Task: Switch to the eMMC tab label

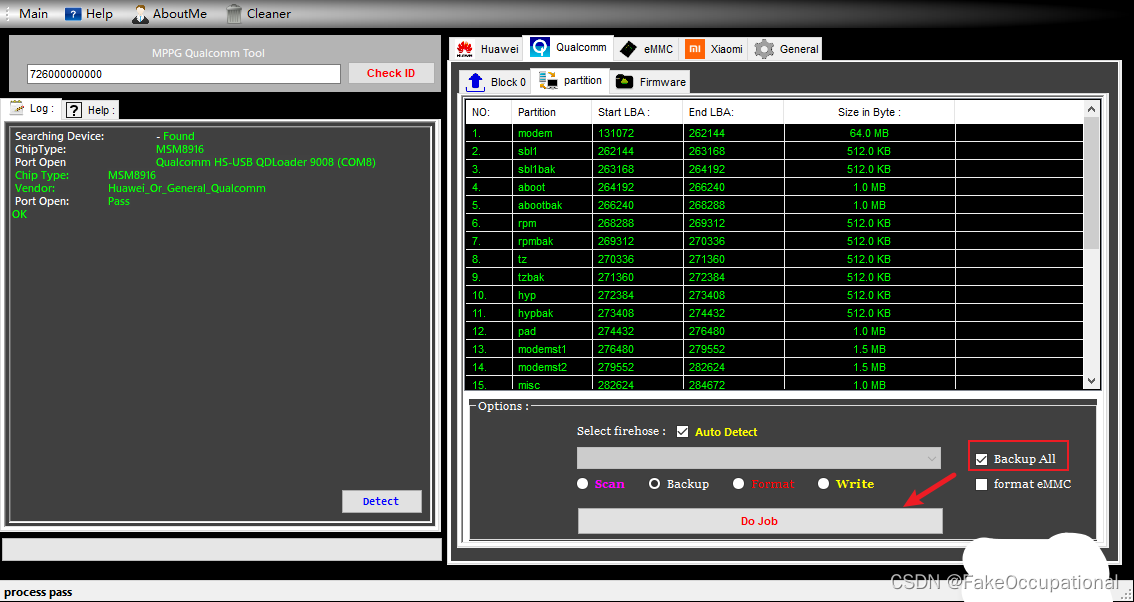Action: 658,49
